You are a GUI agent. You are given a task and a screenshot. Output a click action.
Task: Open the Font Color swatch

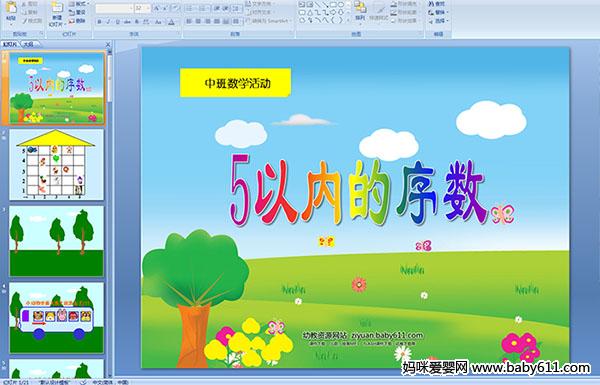click(171, 22)
